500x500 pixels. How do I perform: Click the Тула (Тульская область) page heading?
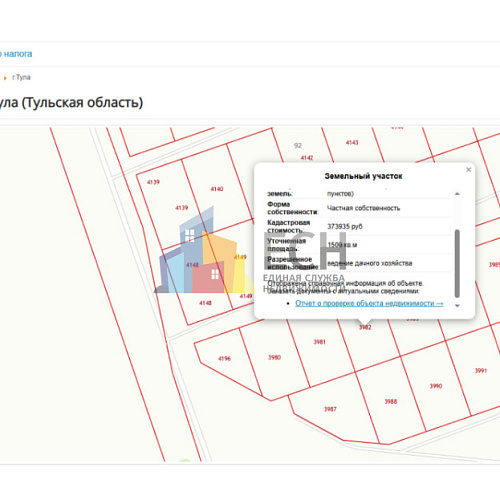tap(71, 103)
